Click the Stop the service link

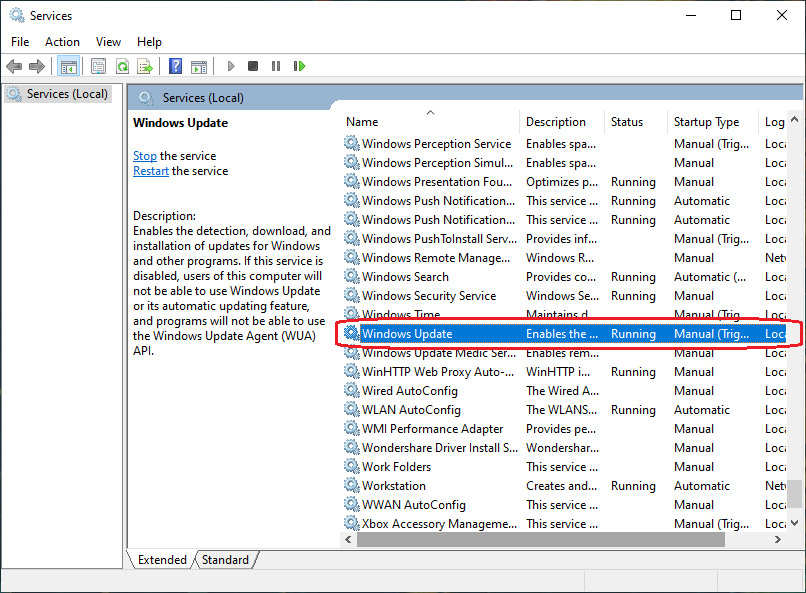click(145, 156)
